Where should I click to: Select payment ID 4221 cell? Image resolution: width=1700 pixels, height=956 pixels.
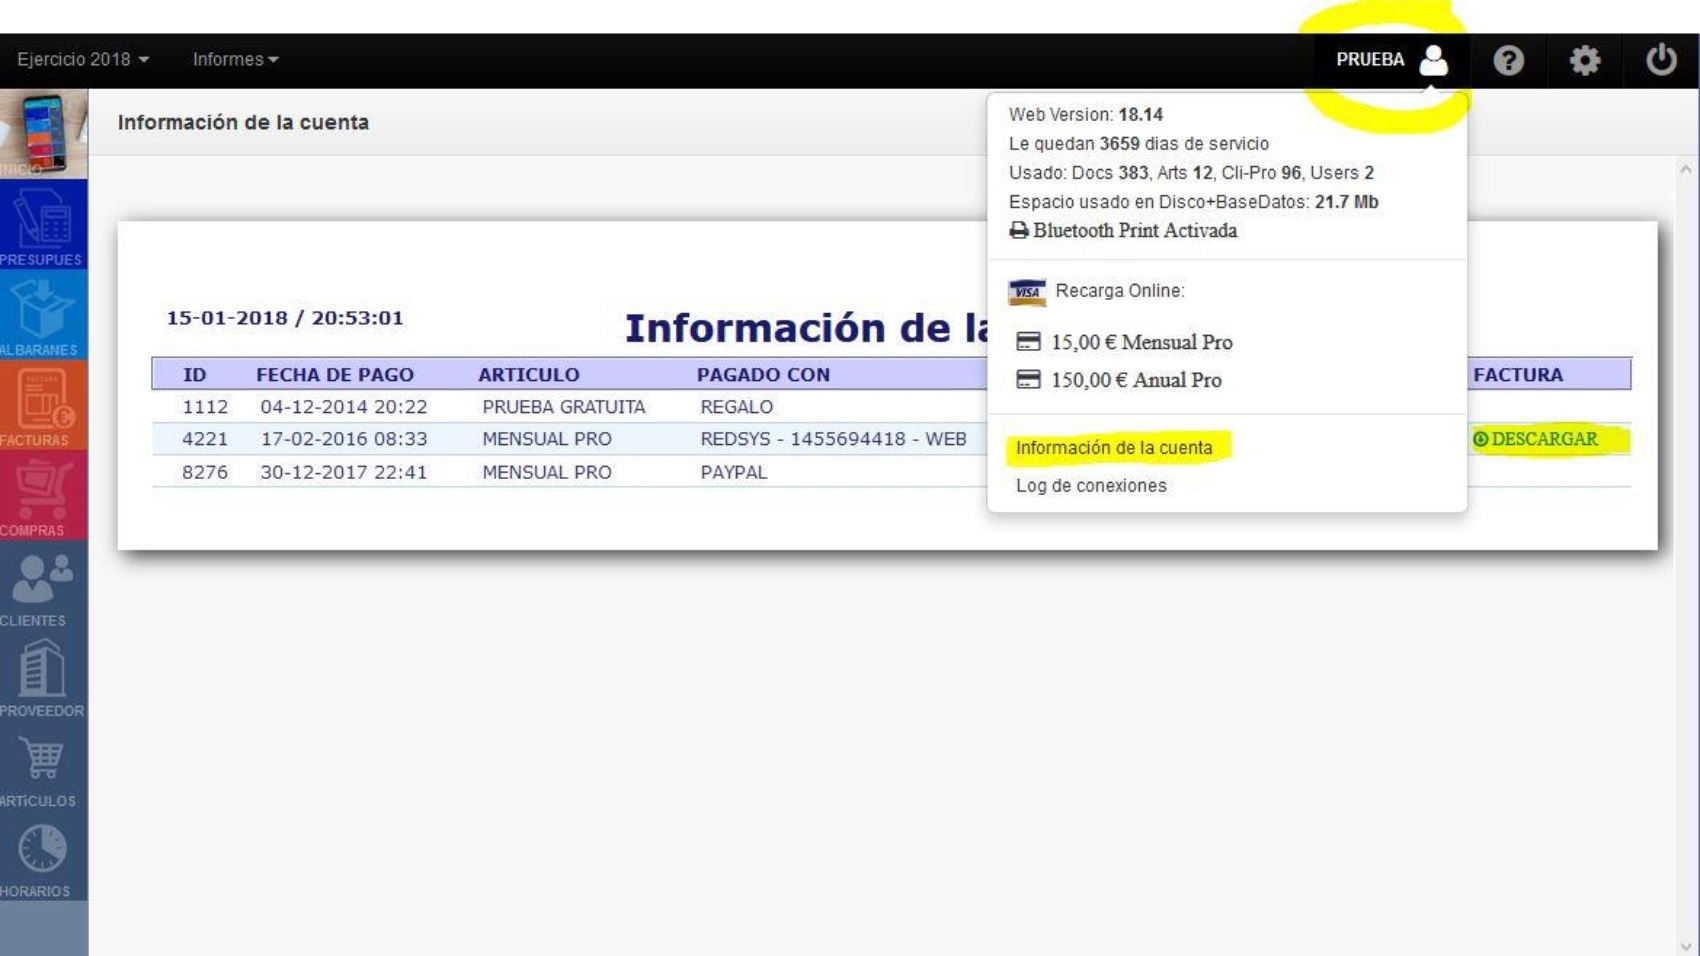205,439
